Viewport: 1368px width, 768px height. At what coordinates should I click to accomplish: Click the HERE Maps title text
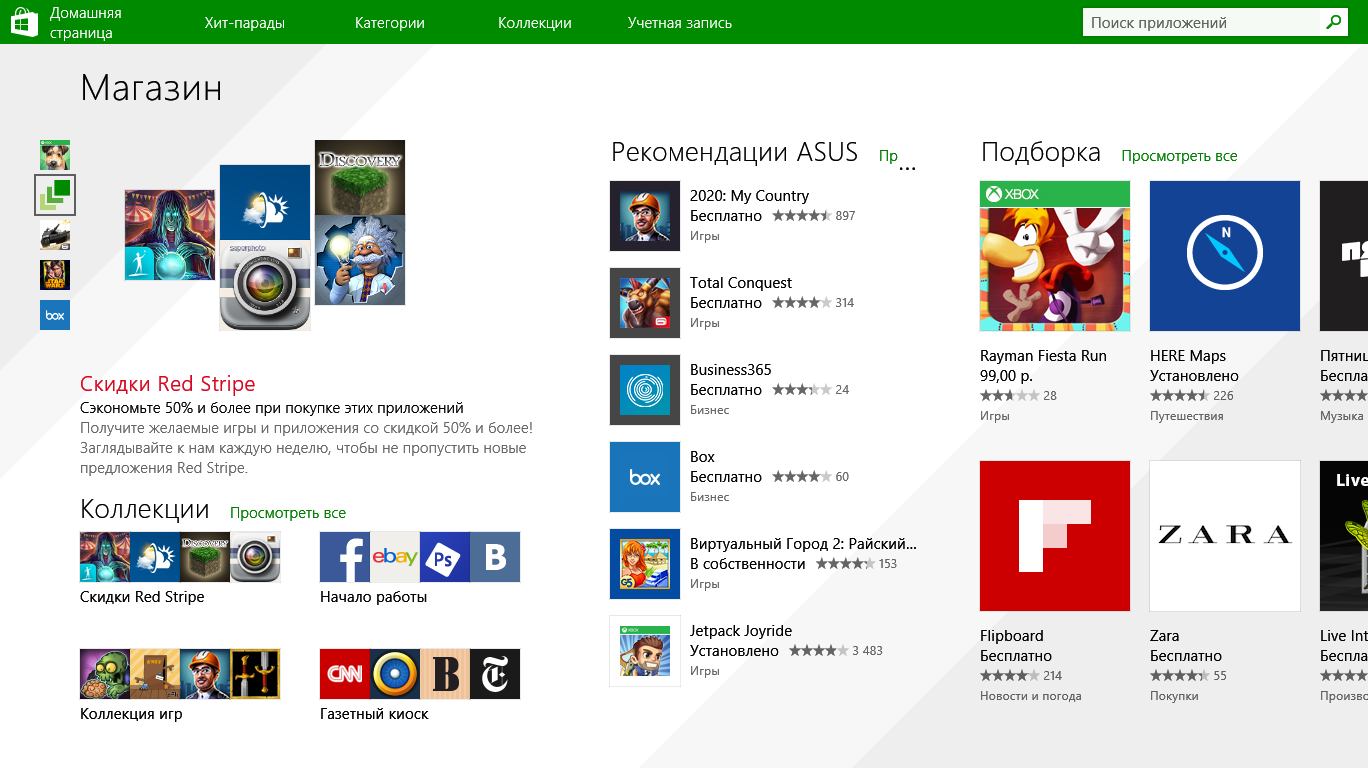(x=1188, y=356)
